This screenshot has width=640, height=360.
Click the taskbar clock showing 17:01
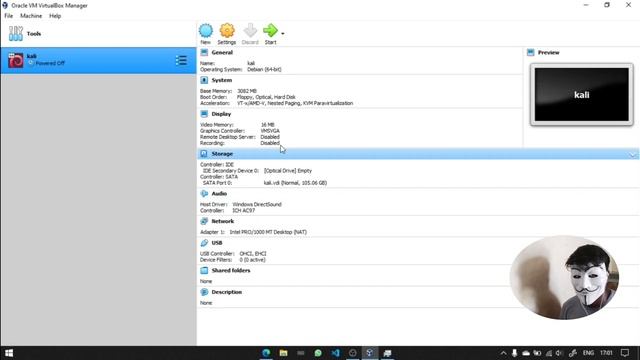[x=607, y=353]
